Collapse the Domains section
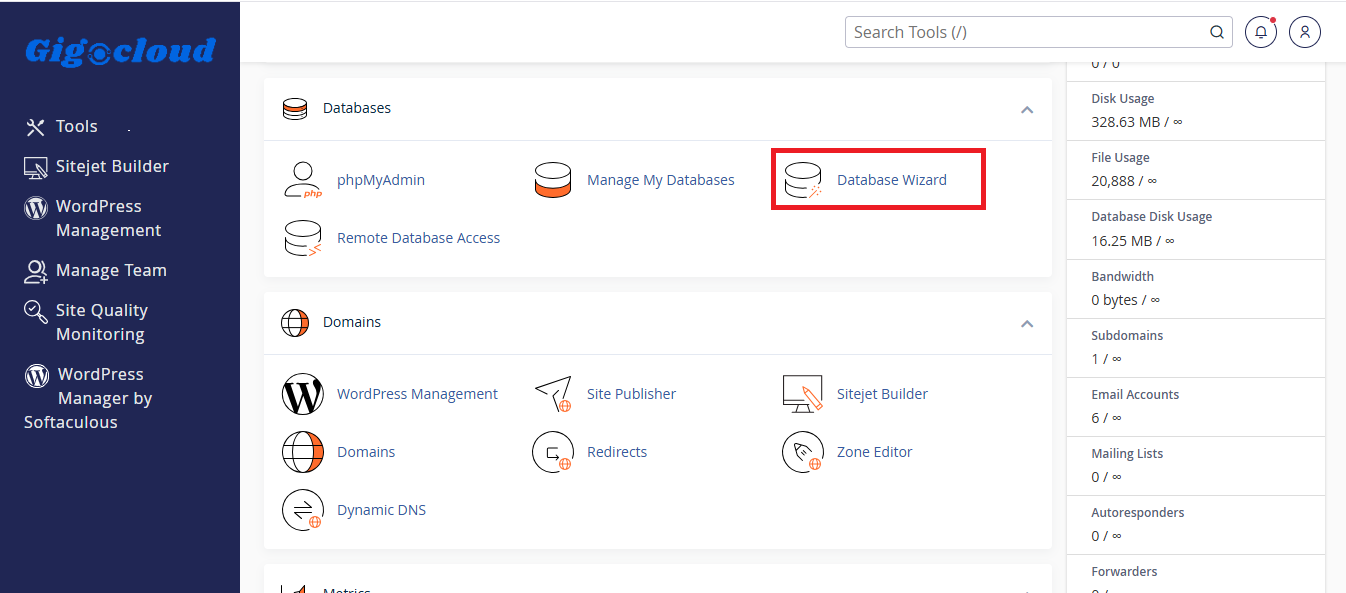This screenshot has width=1346, height=593. coord(1027,323)
